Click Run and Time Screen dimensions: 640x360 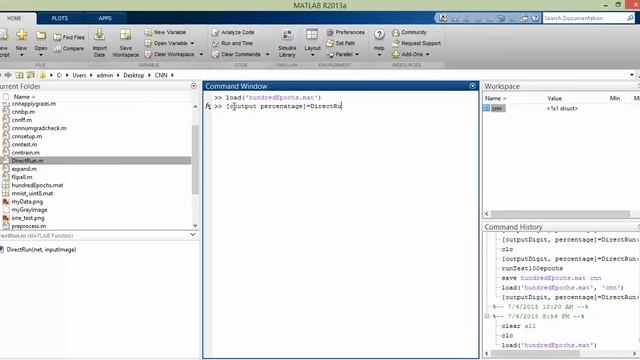232,43
